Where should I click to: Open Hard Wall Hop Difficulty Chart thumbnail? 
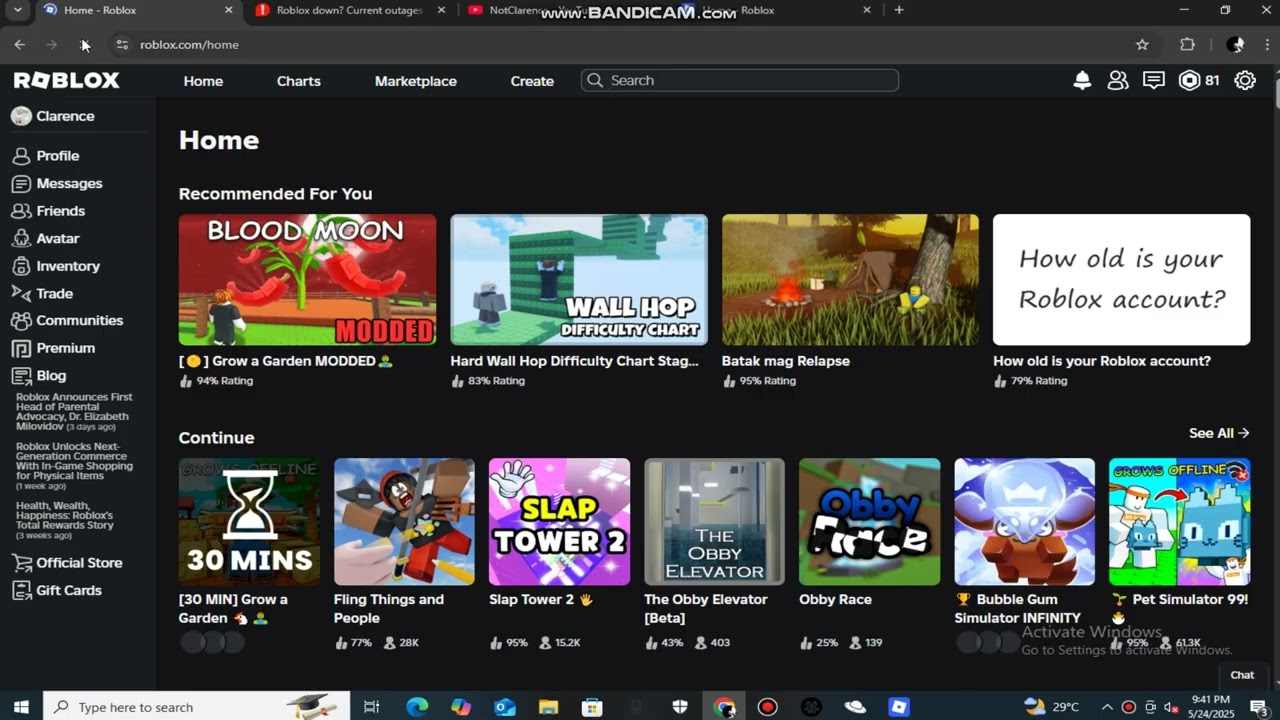pos(579,280)
